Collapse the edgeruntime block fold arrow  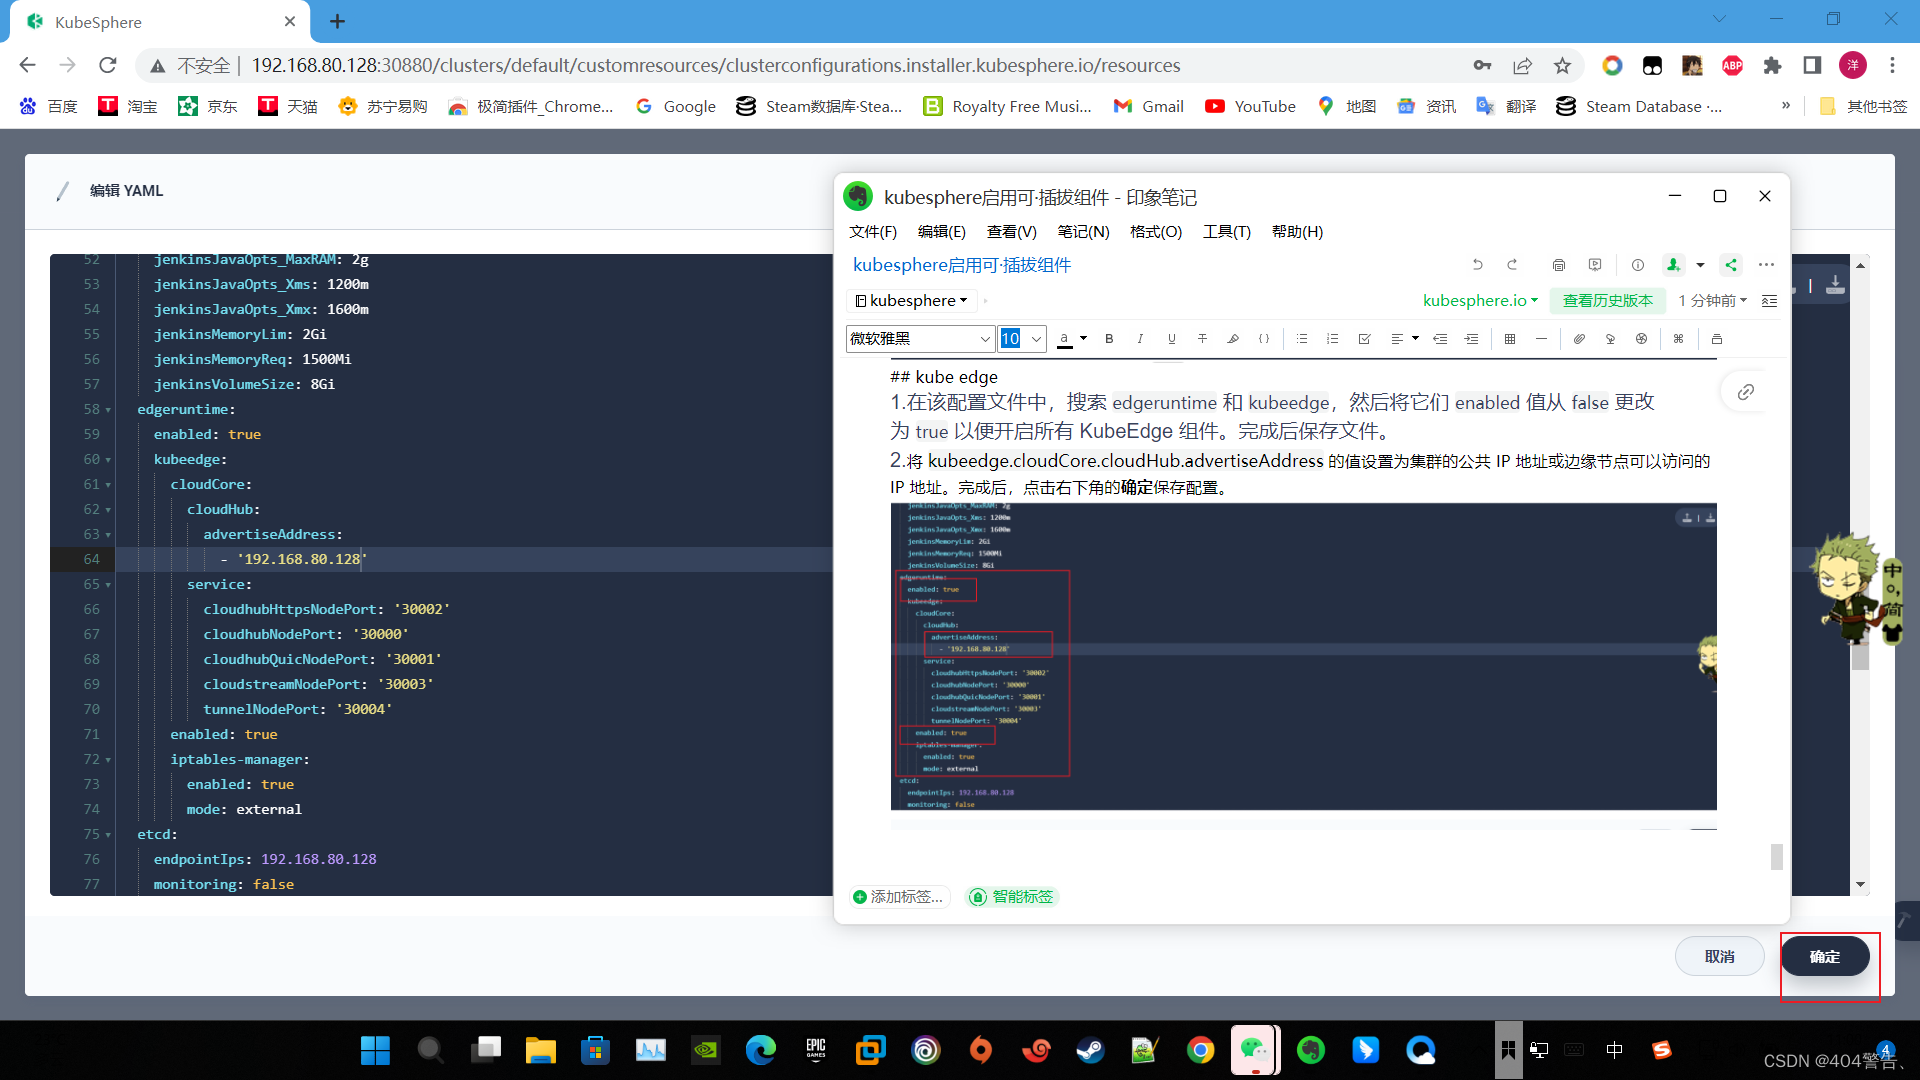[x=108, y=410]
